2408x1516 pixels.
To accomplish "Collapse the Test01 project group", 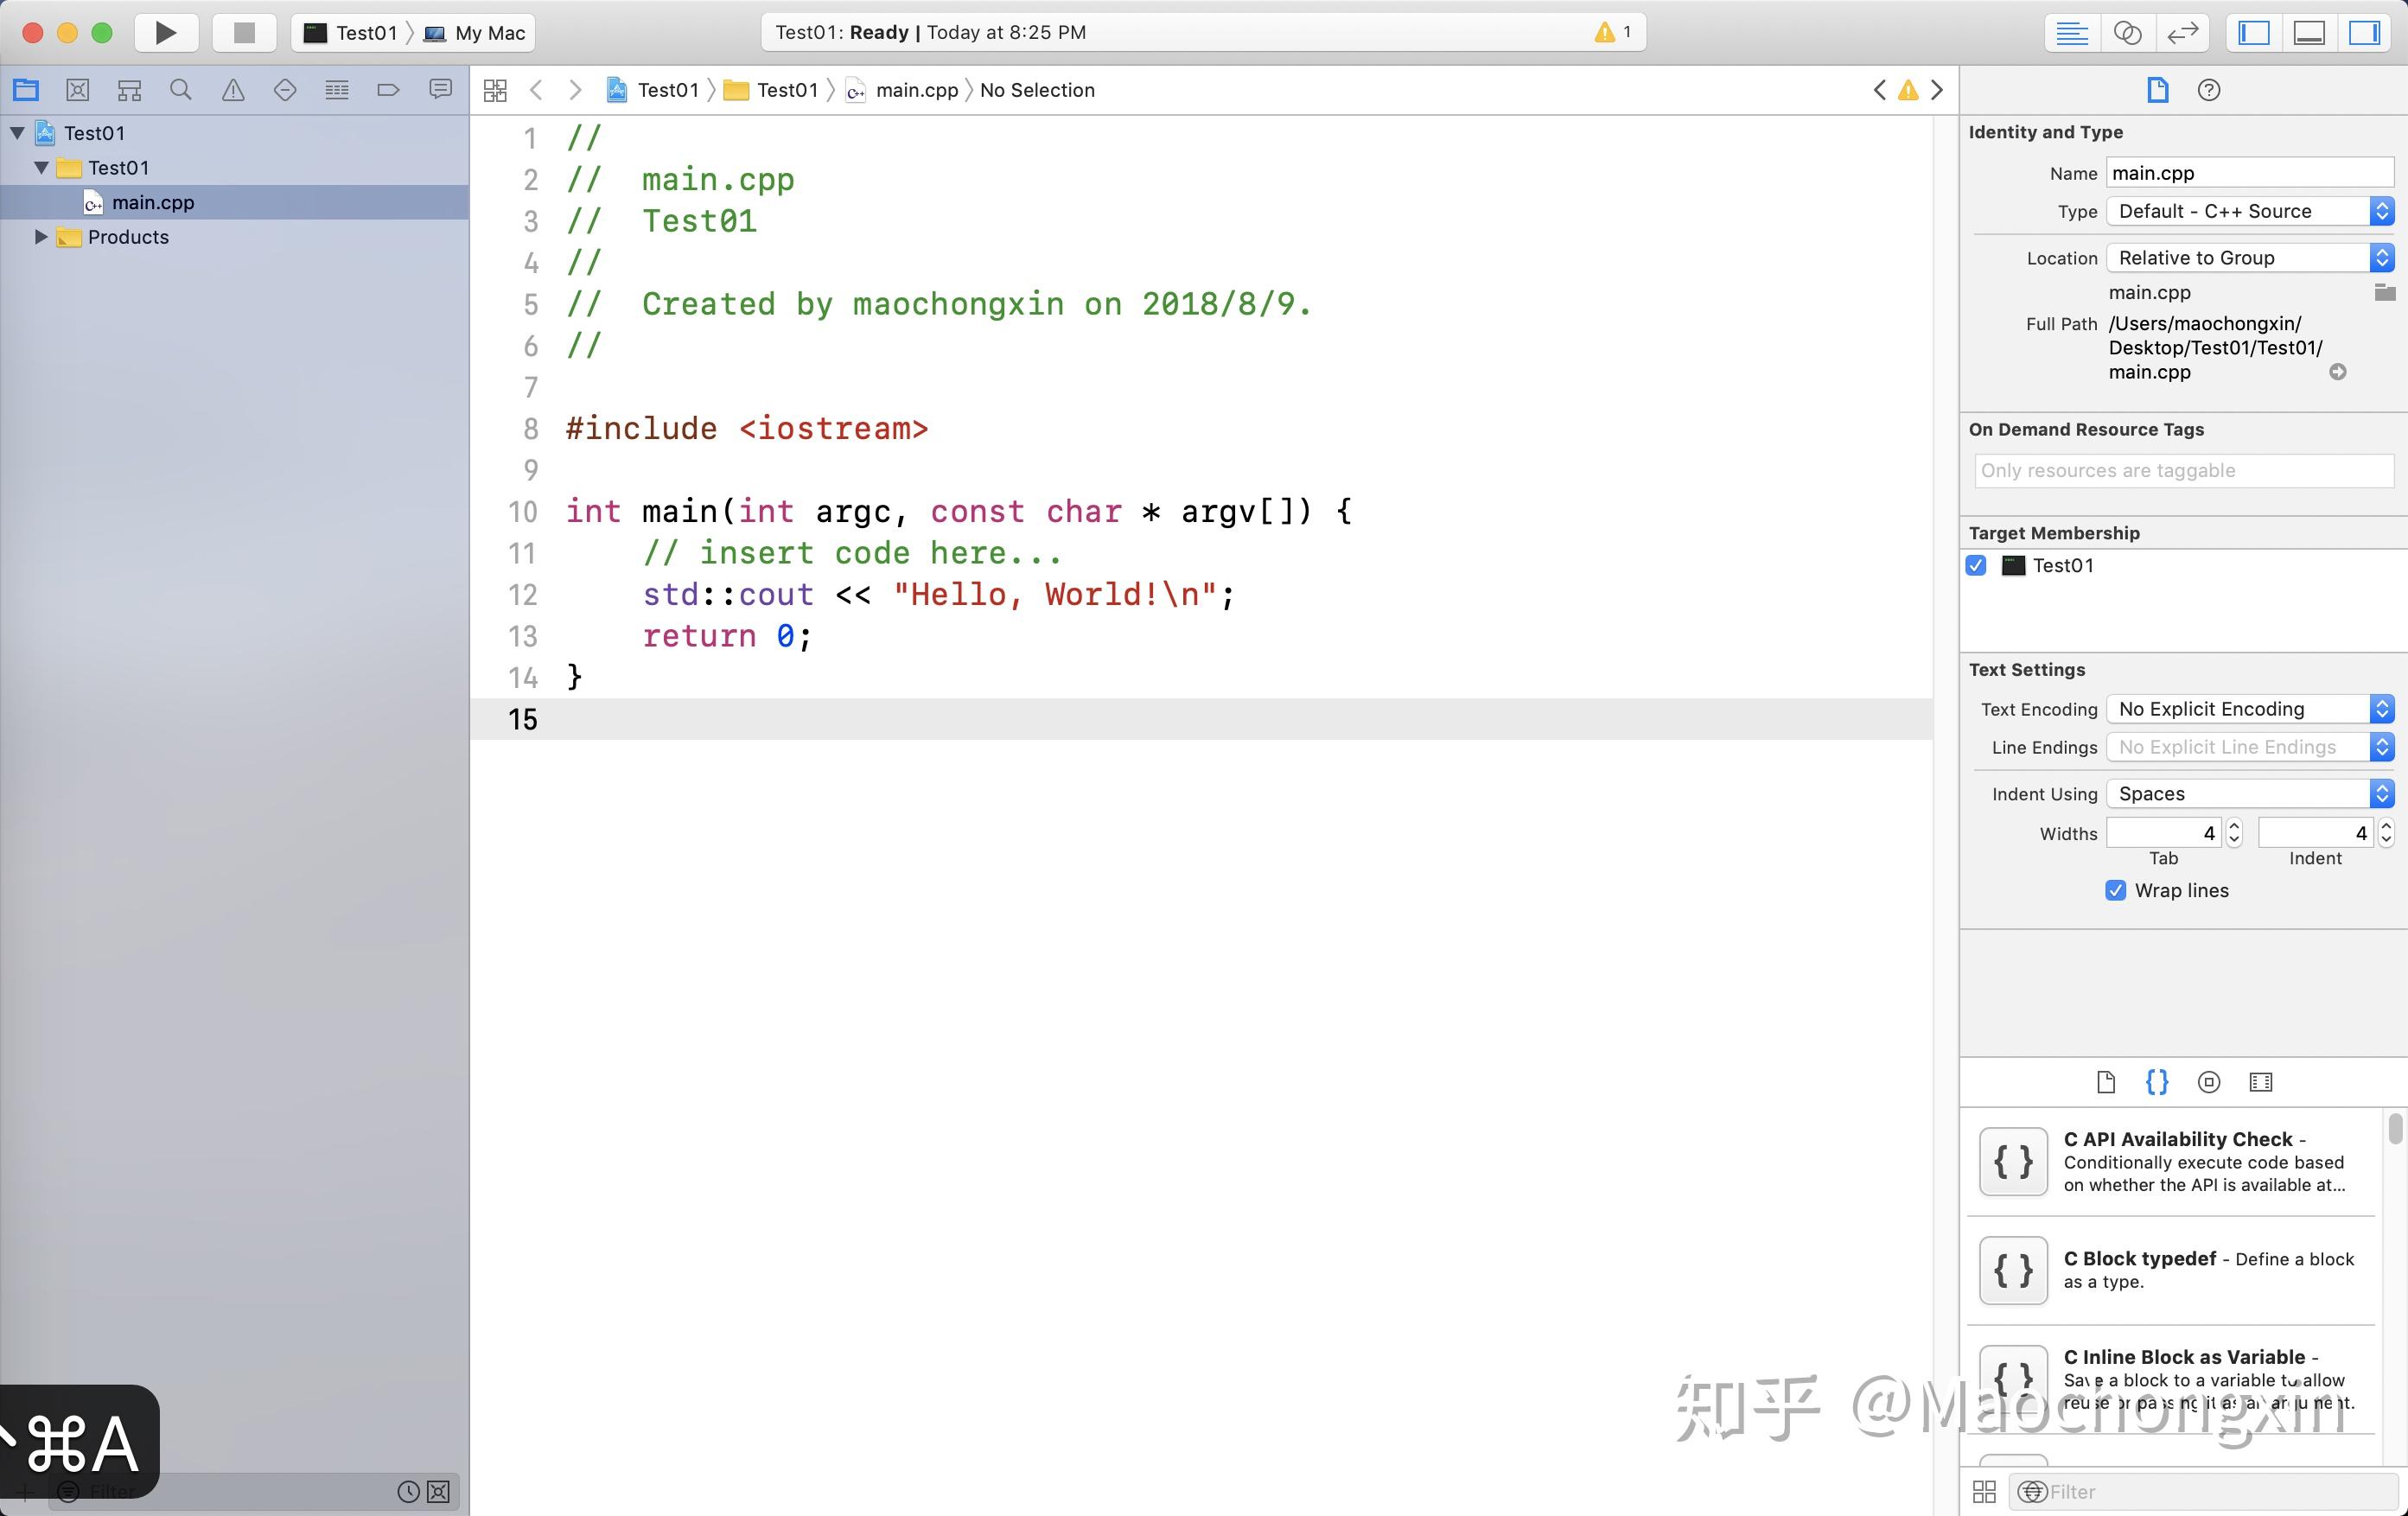I will [x=17, y=132].
